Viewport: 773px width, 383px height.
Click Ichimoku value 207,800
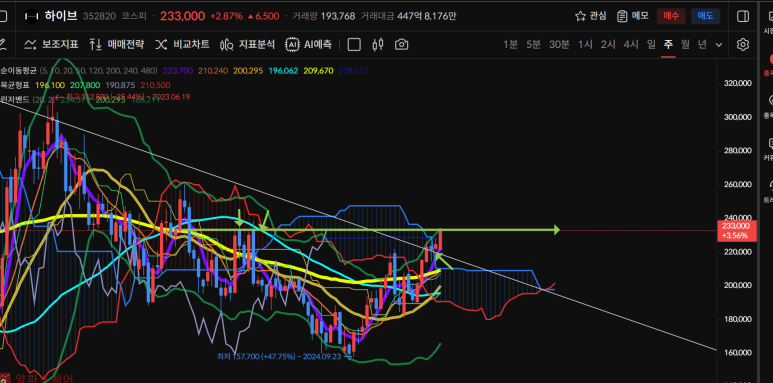[85, 85]
